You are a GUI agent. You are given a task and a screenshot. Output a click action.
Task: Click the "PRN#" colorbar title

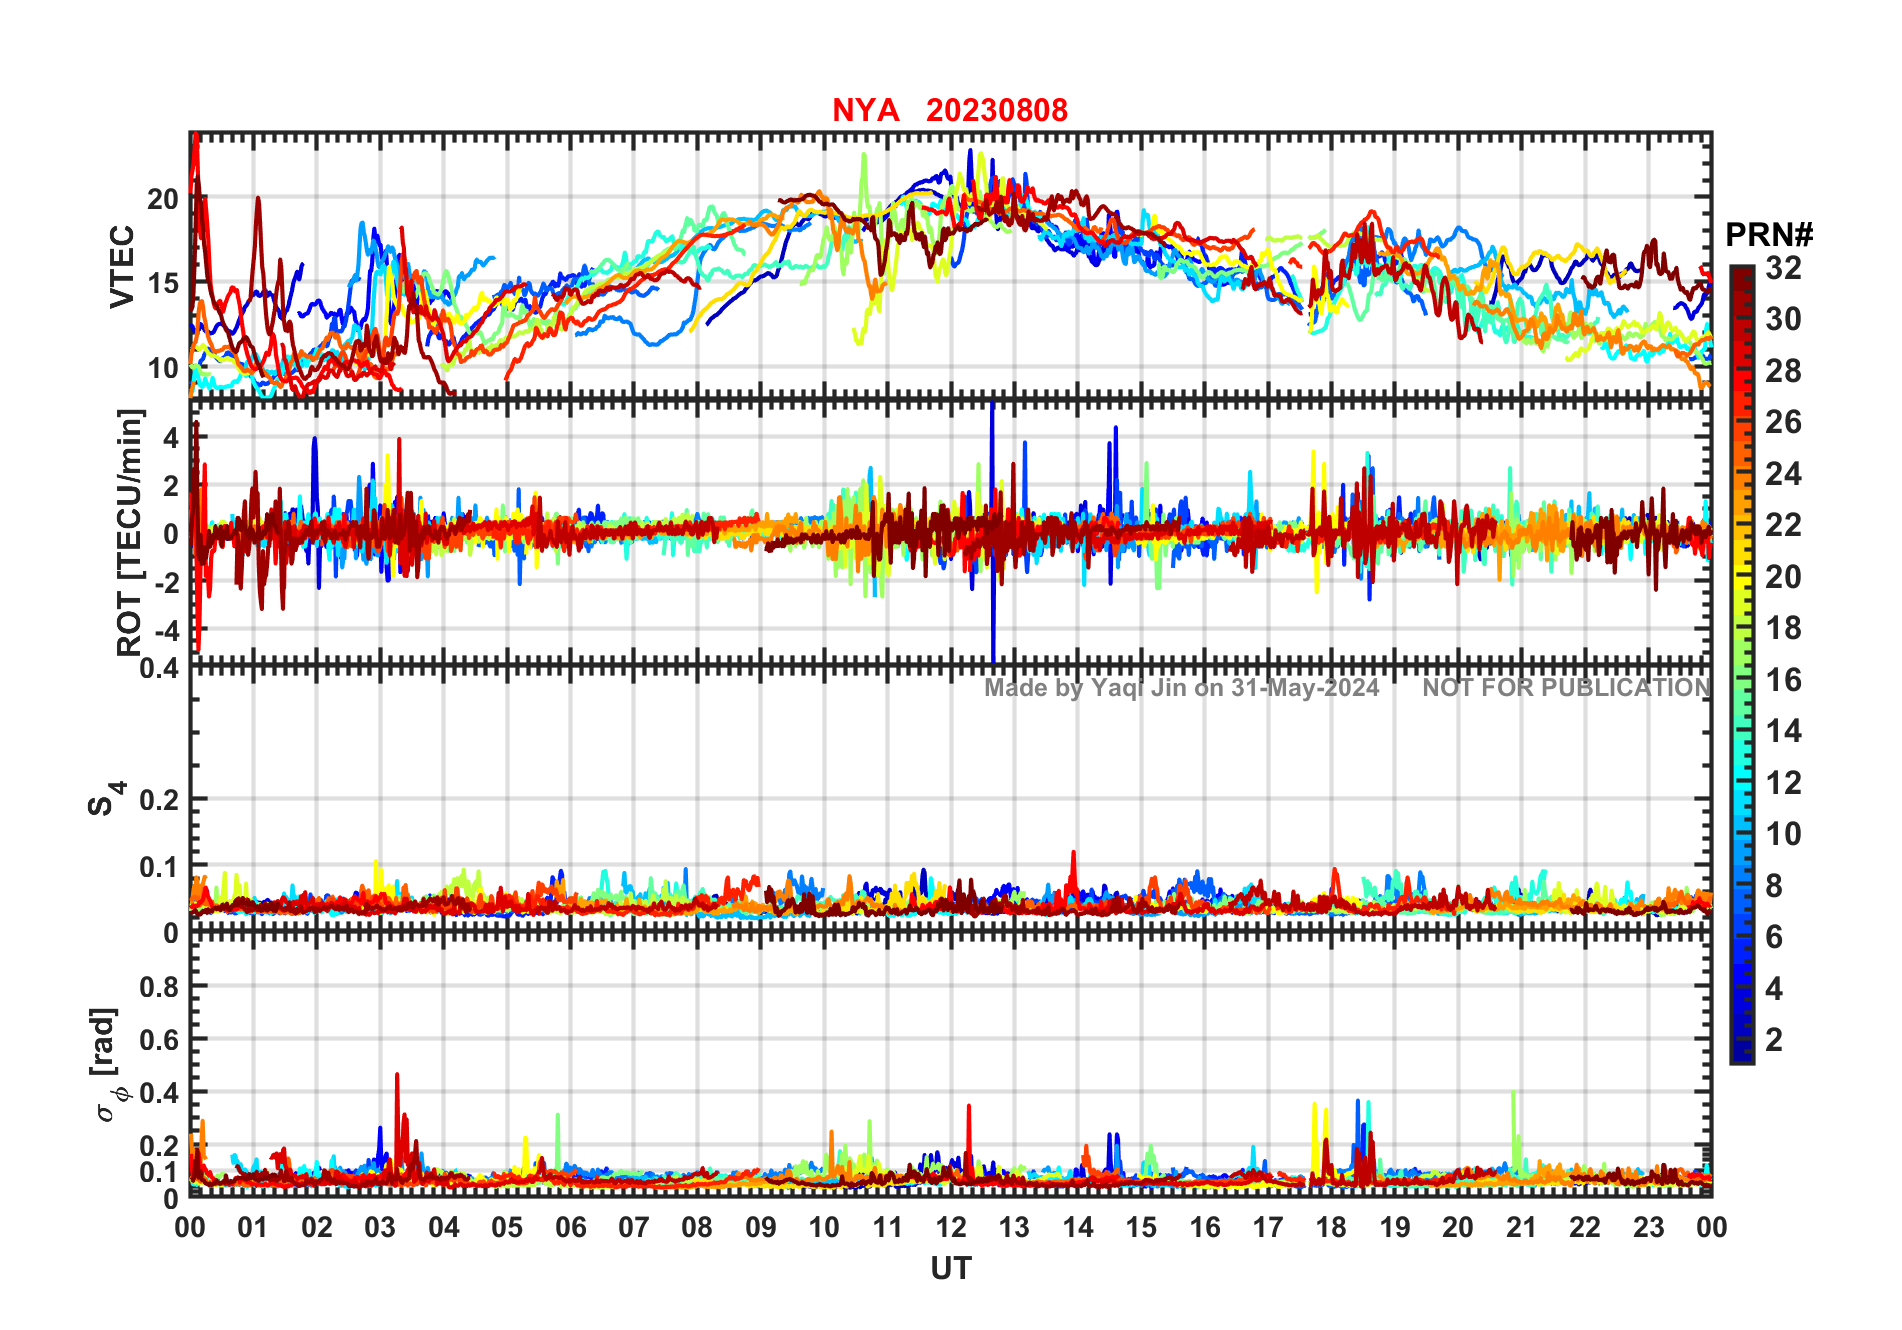[1769, 235]
